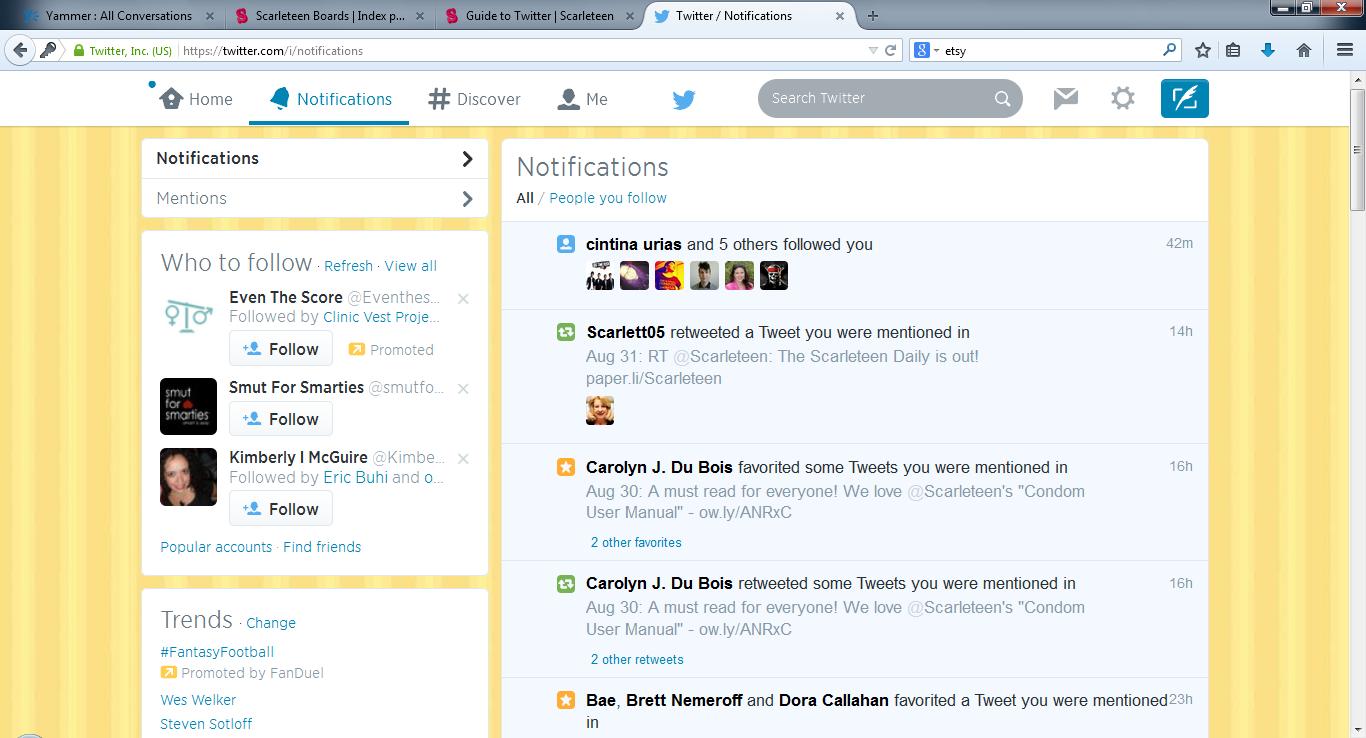Open Firefox hamburger menu
Image resolution: width=1366 pixels, height=738 pixels.
point(1345,50)
